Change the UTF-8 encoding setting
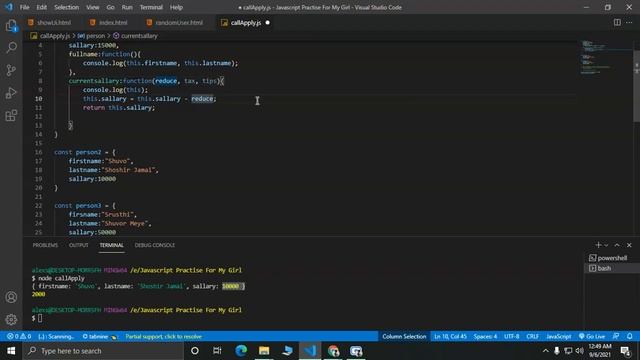This screenshot has width=640, height=360. [511, 336]
